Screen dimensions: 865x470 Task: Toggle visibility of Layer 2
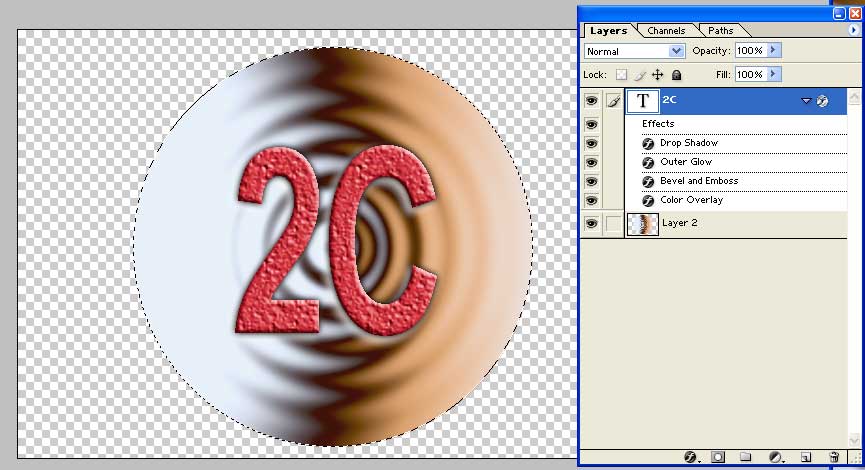[591, 224]
